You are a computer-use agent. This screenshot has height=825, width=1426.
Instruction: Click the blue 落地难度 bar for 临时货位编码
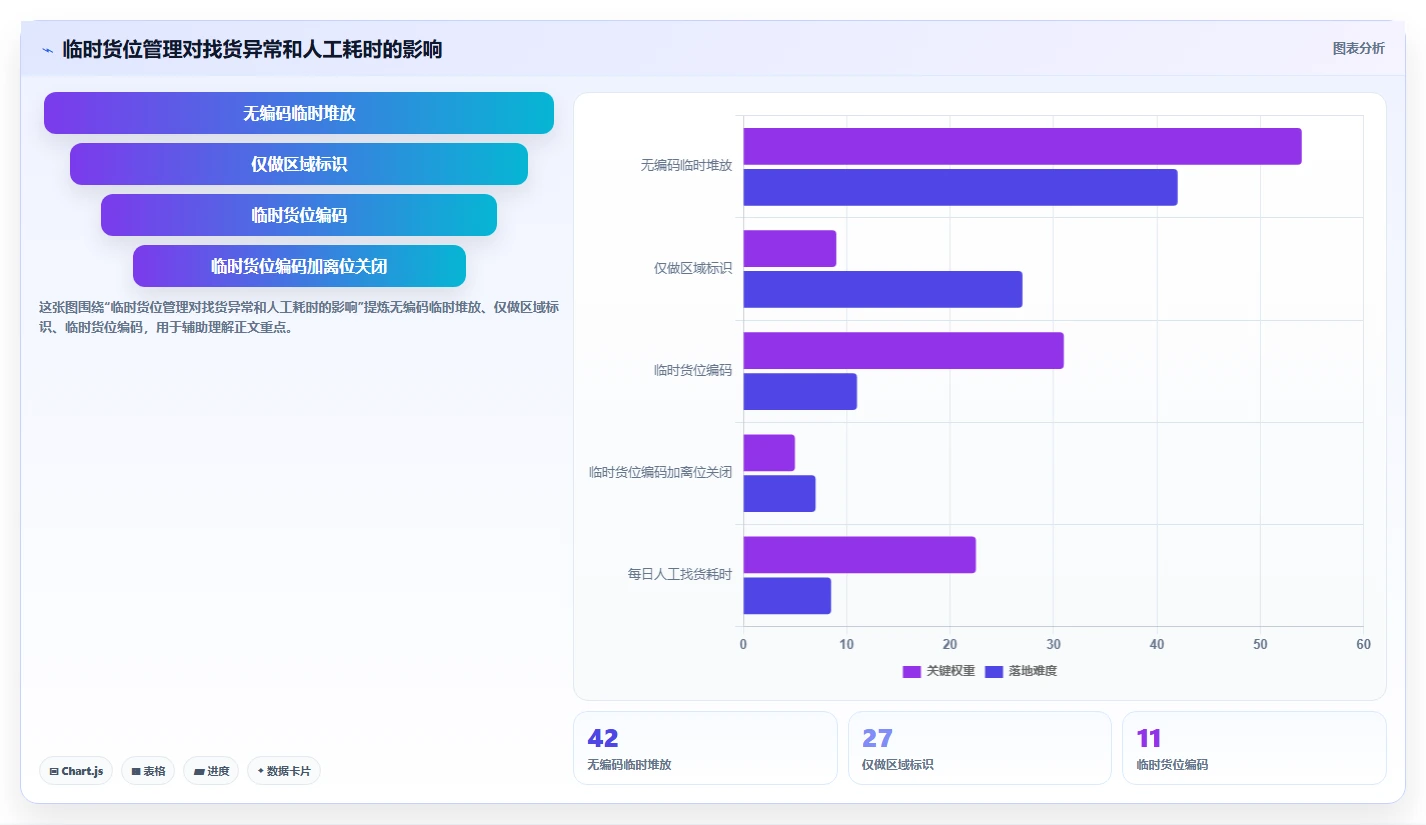pyautogui.click(x=800, y=391)
